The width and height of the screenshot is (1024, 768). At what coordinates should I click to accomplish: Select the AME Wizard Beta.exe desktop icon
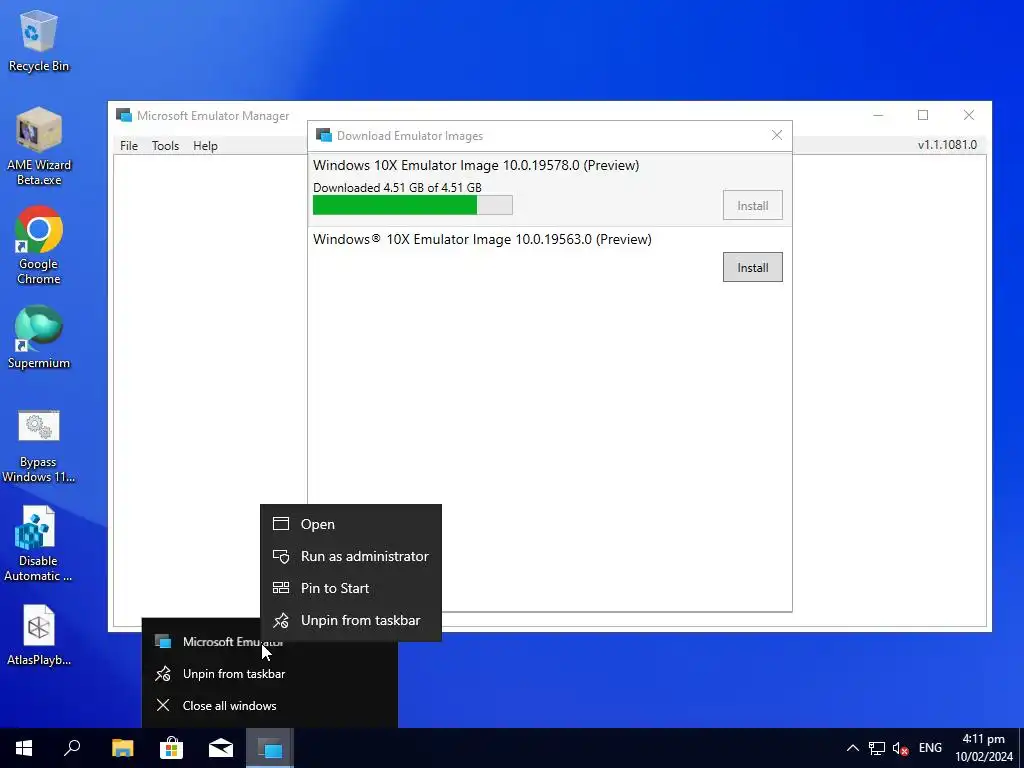tap(39, 146)
